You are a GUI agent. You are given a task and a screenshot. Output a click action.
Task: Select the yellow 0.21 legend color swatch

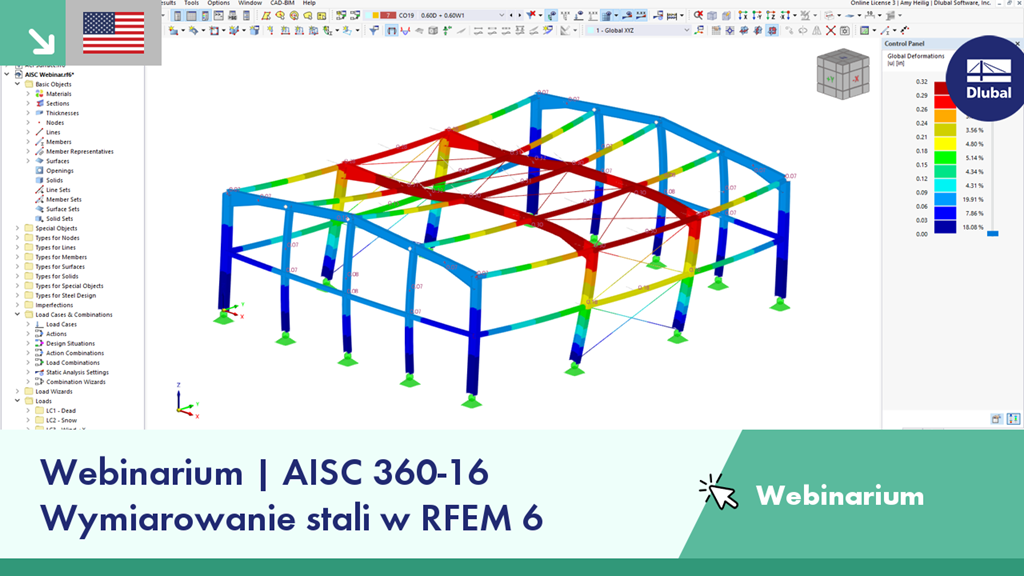945,144
